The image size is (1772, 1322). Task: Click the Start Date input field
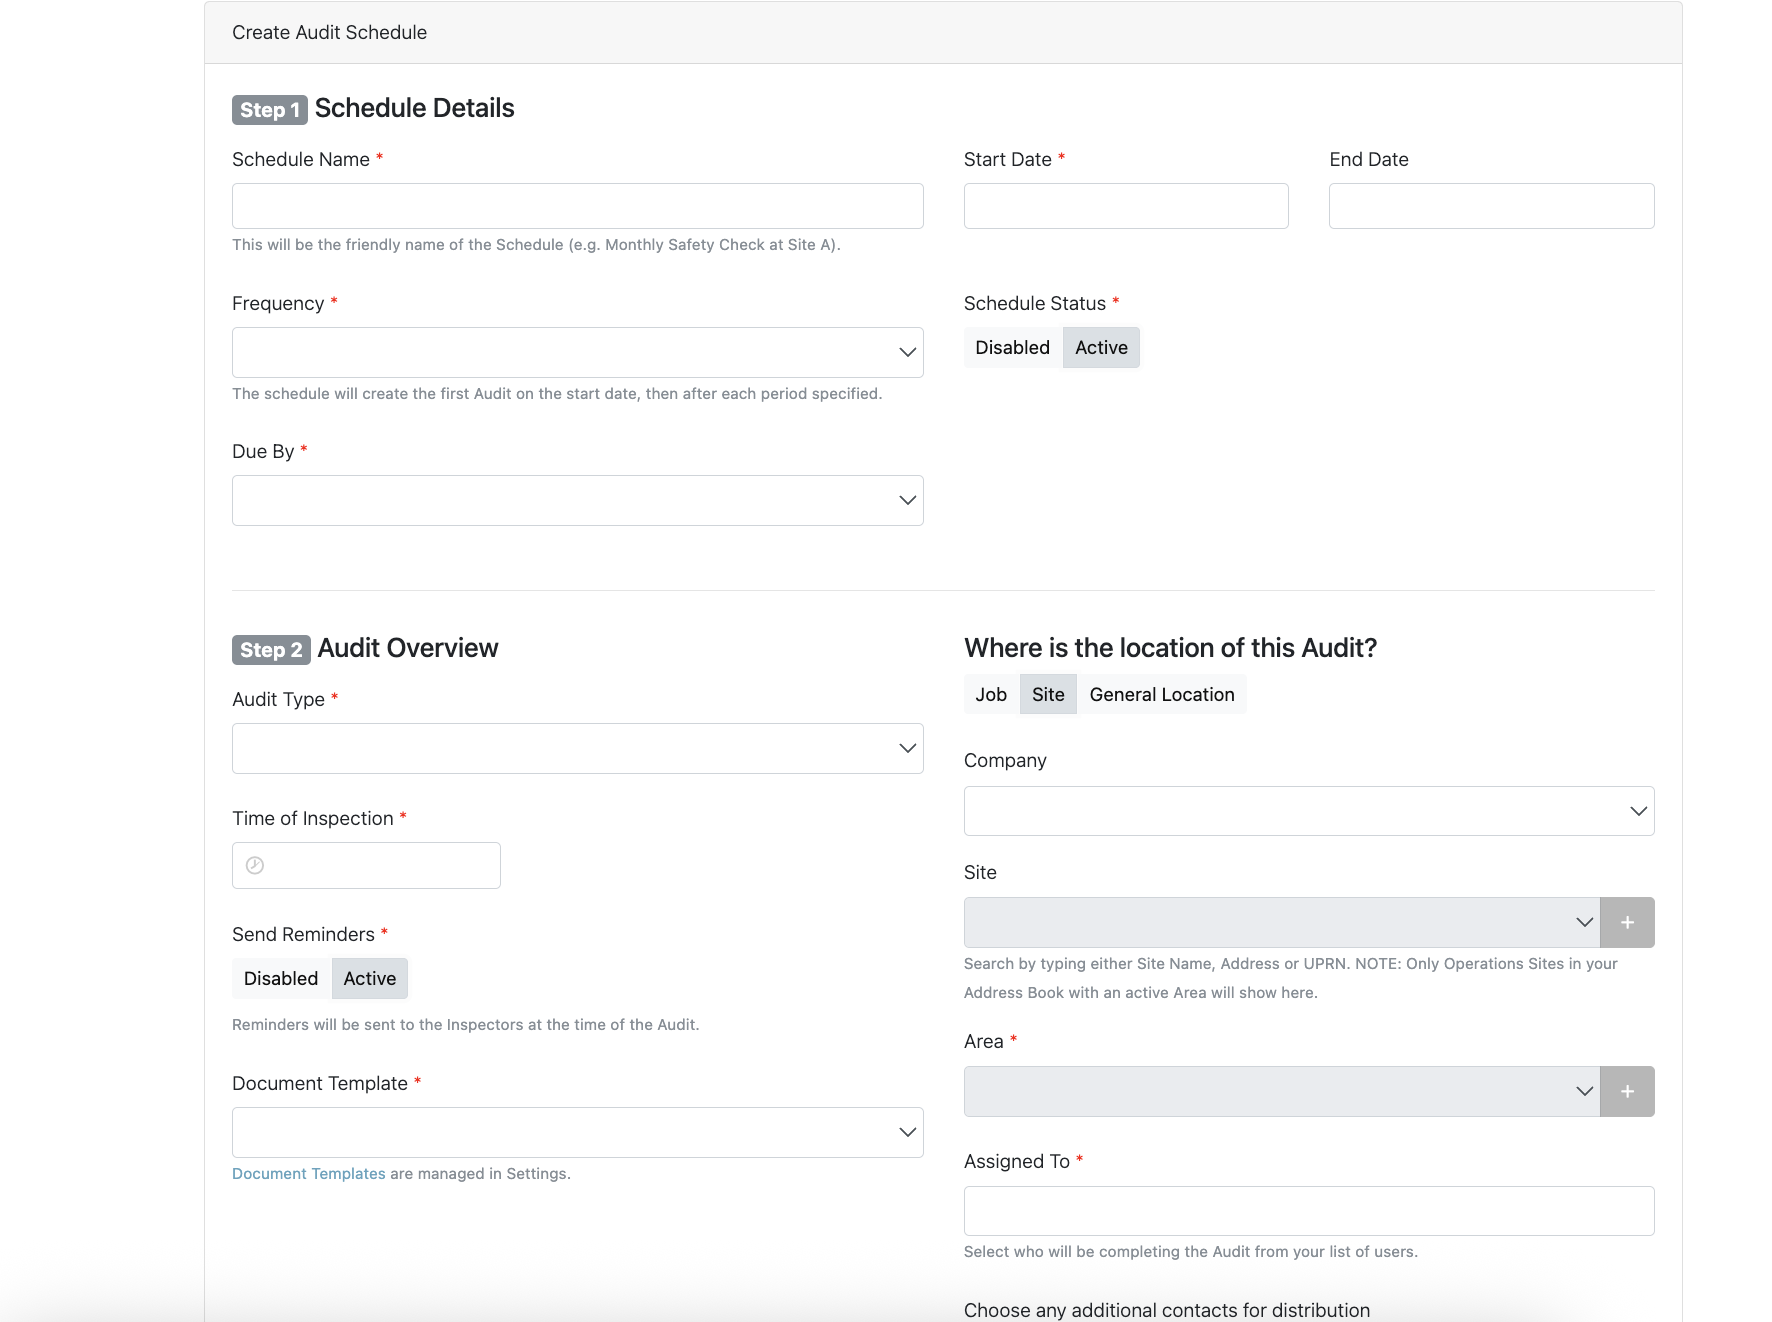[x=1126, y=206]
